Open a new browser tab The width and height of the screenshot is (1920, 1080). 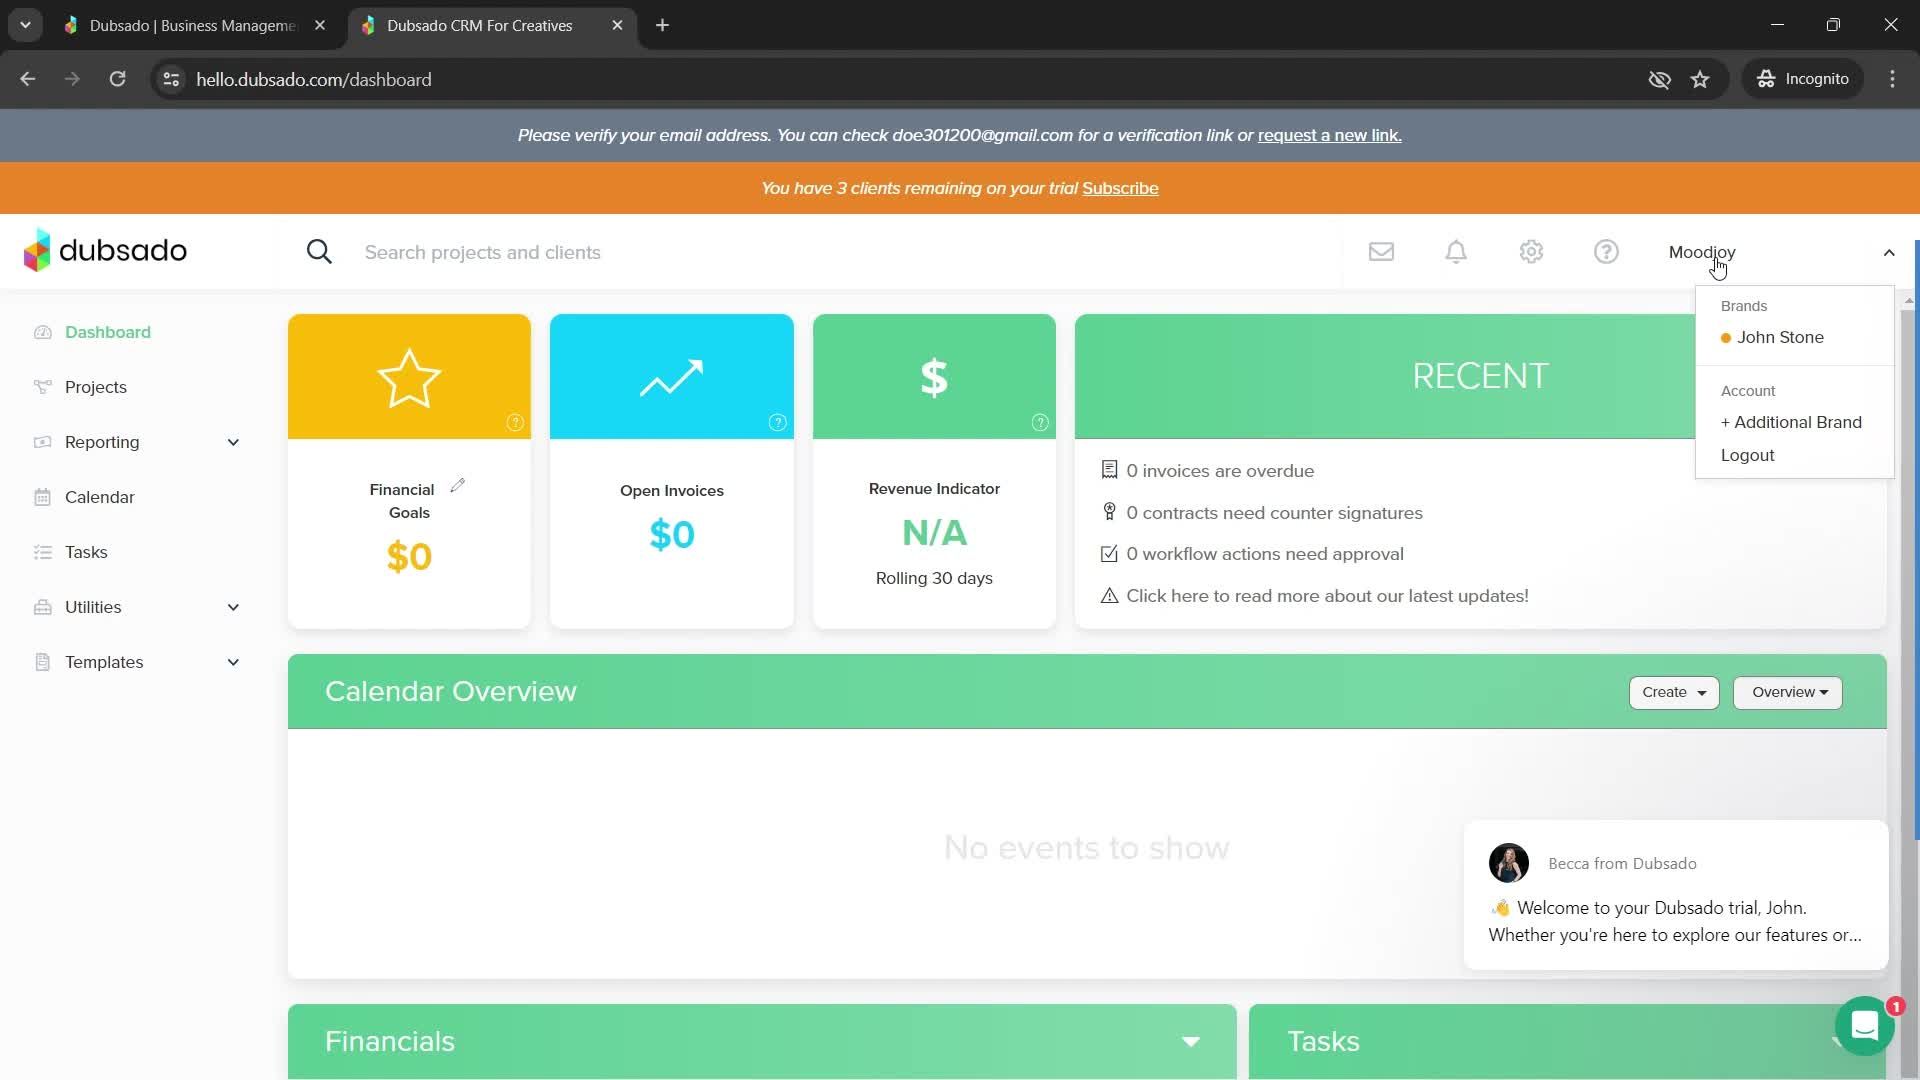pyautogui.click(x=662, y=25)
